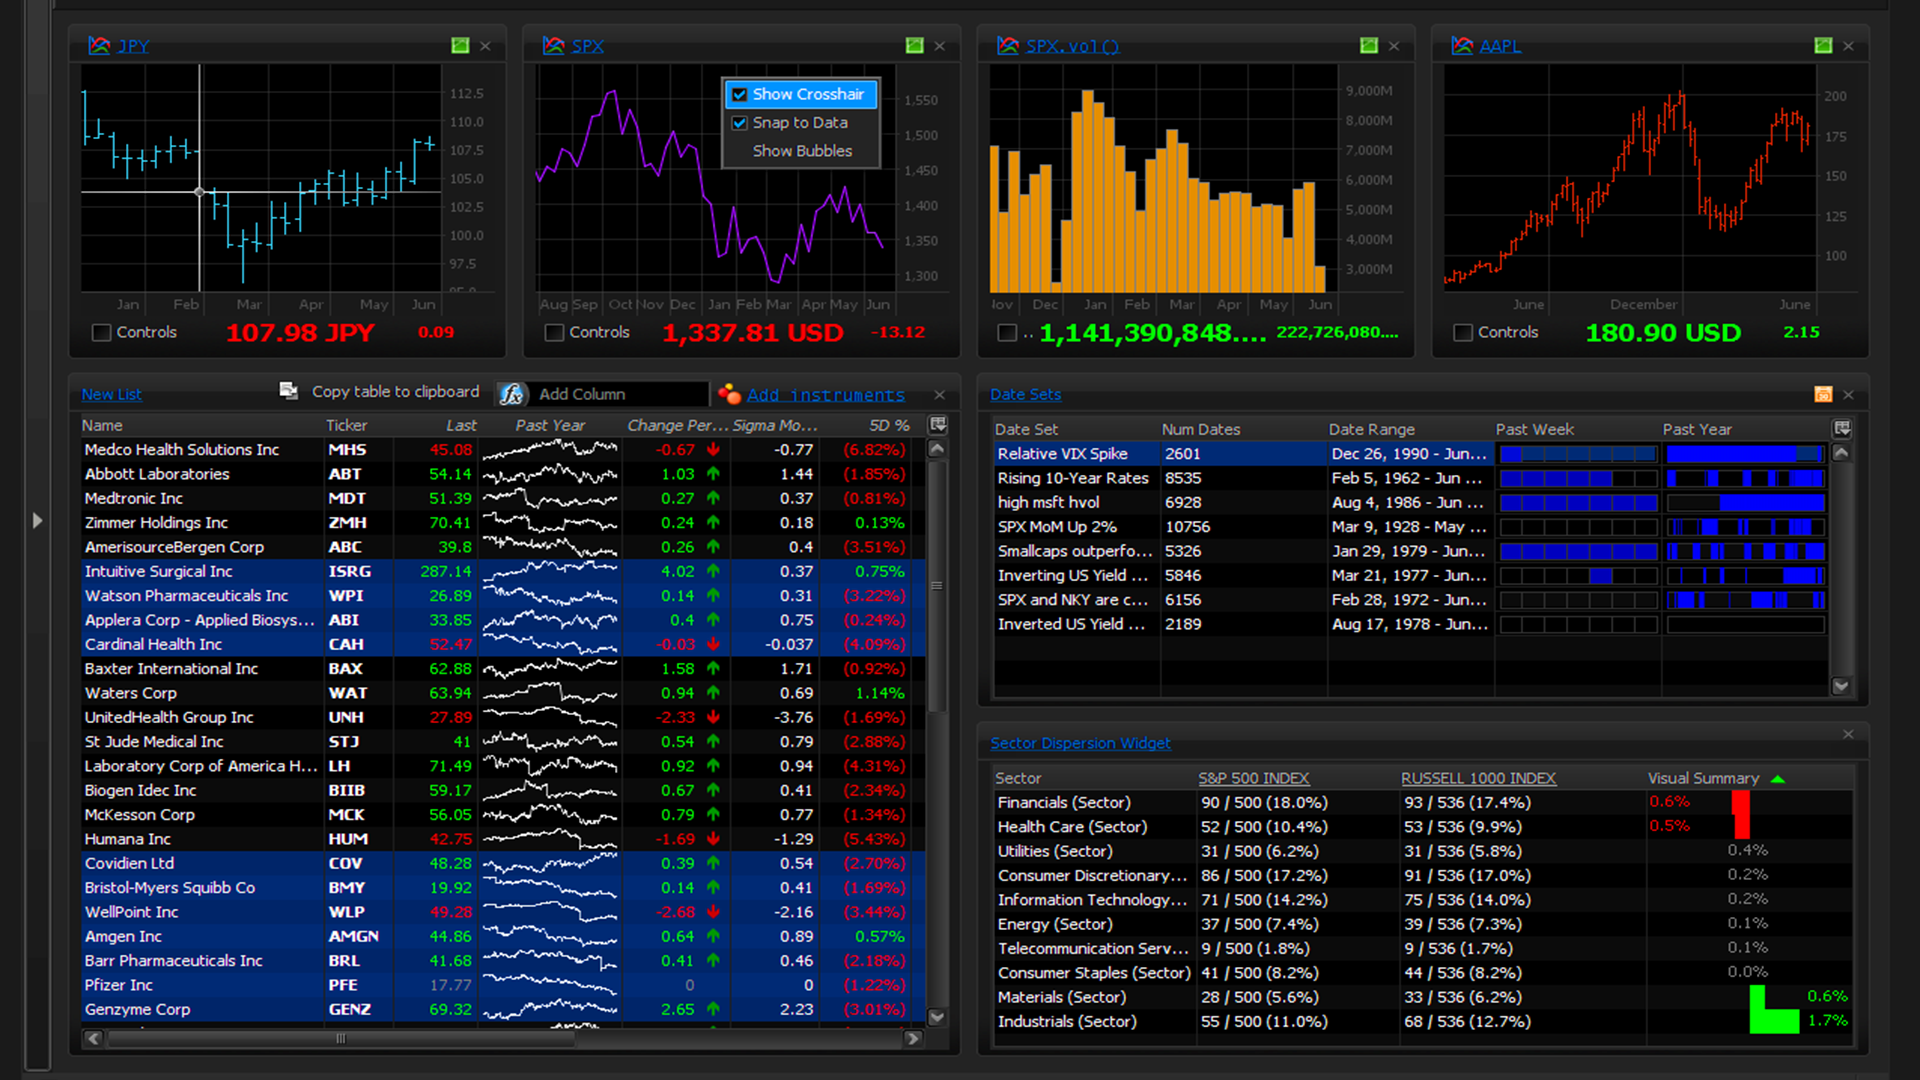The height and width of the screenshot is (1080, 1920).
Task: Expand the left sidebar arrow
Action: [37, 520]
